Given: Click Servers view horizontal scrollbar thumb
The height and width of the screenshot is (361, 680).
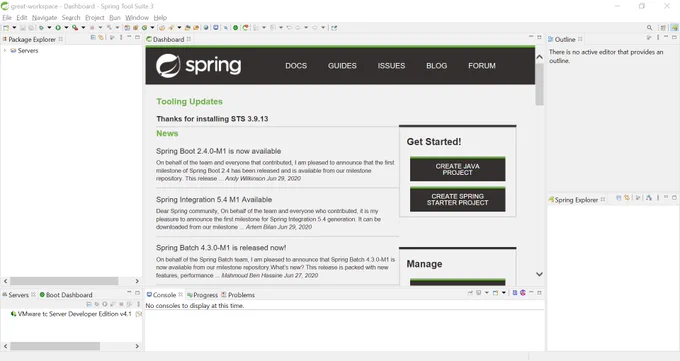Looking at the screenshot, I should (x=55, y=346).
